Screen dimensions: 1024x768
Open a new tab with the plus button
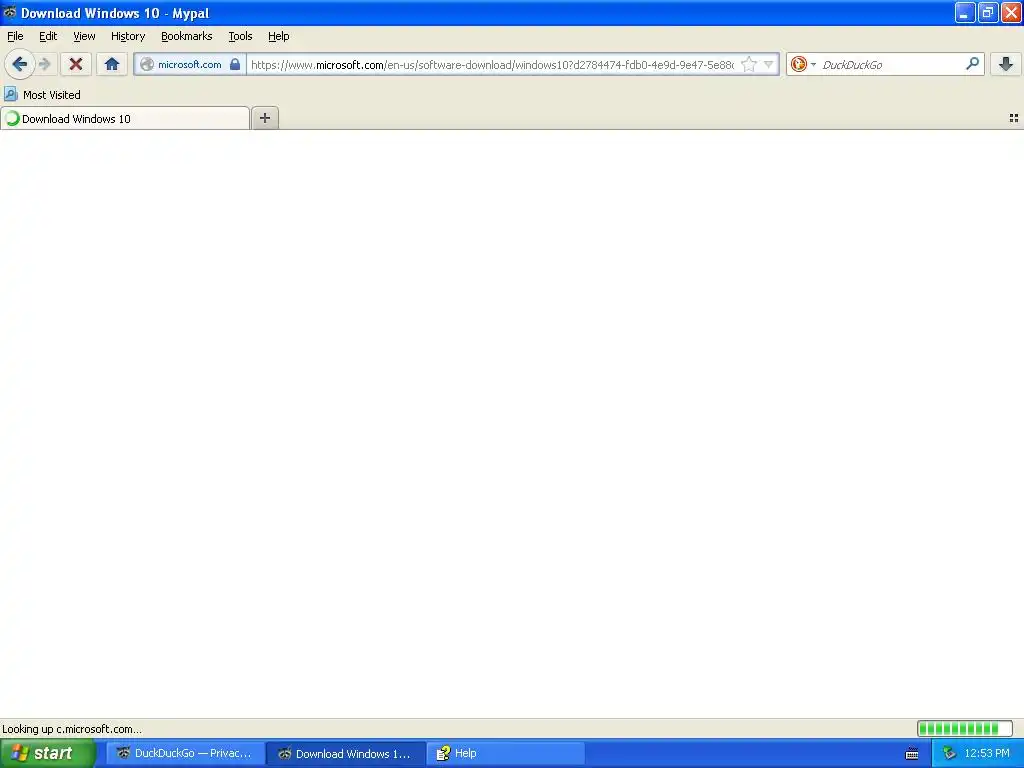(x=264, y=118)
